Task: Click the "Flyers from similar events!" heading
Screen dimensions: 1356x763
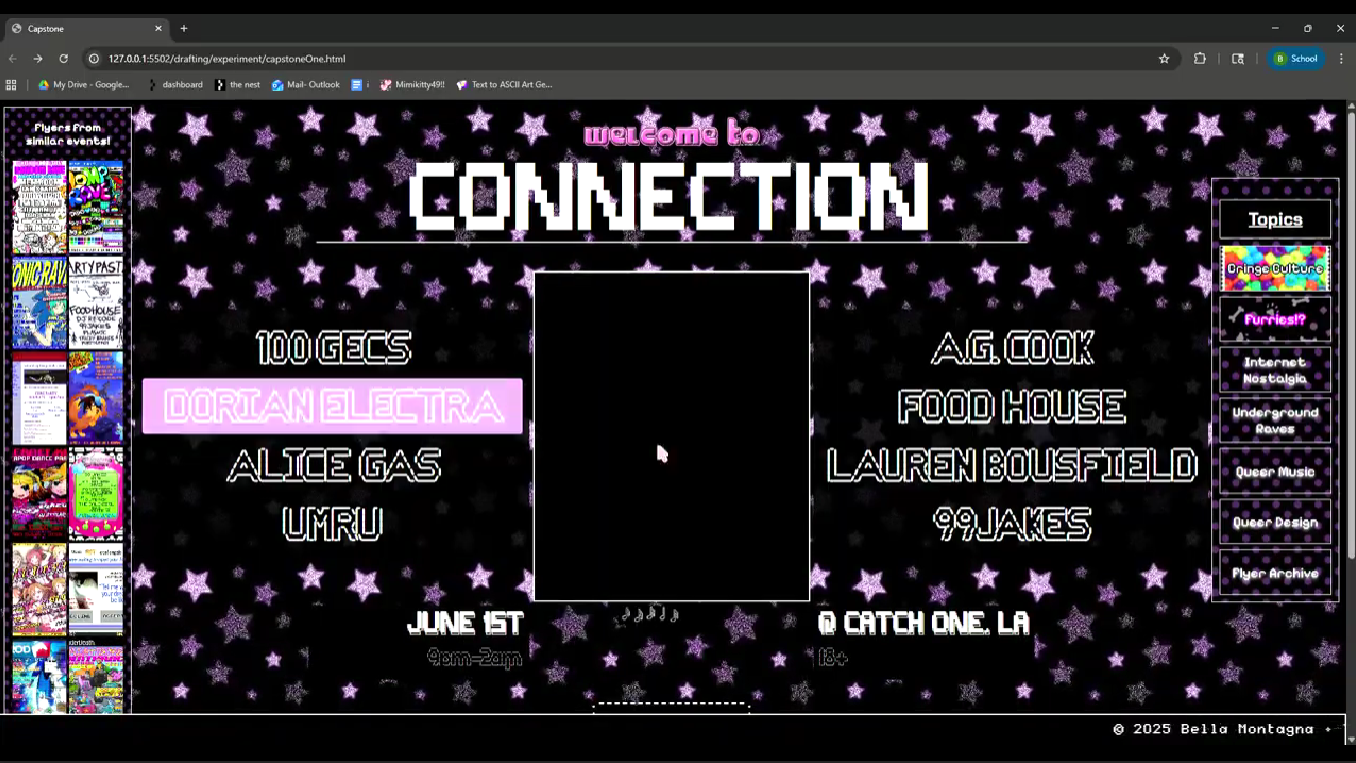Action: pyautogui.click(x=68, y=134)
